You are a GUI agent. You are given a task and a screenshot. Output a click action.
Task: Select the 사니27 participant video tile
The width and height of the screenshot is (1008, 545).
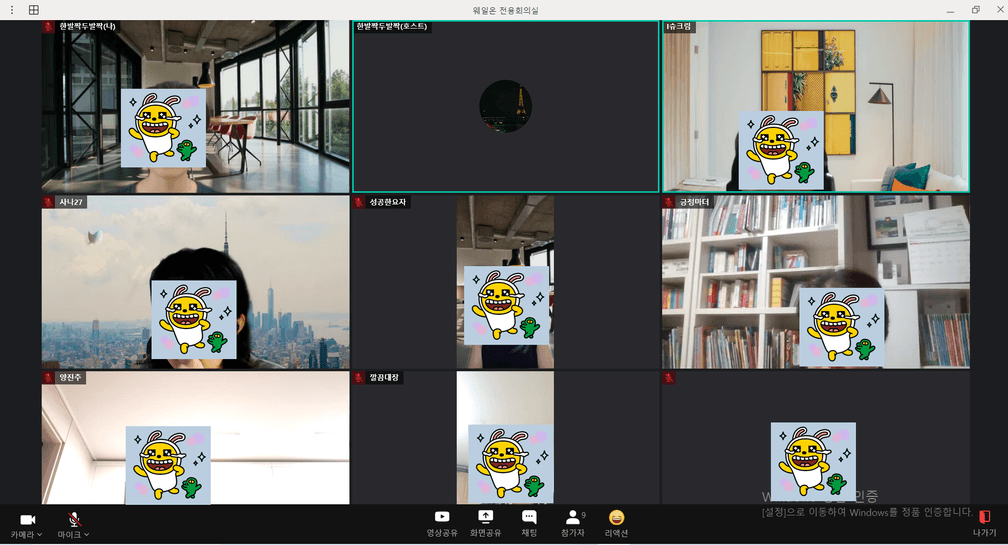tap(195, 282)
